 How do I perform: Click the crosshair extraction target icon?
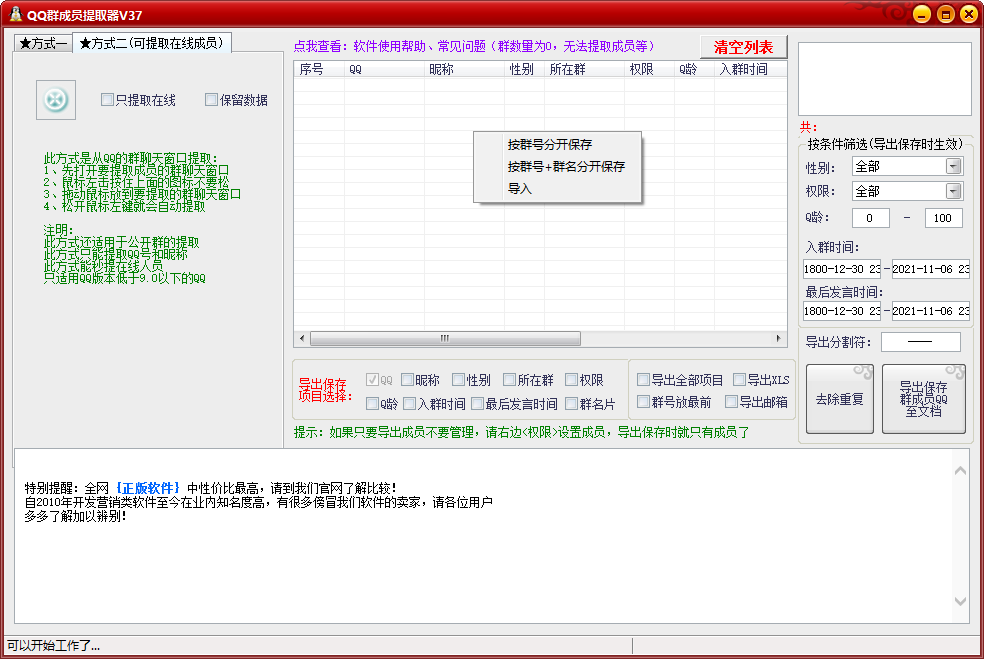pos(56,100)
